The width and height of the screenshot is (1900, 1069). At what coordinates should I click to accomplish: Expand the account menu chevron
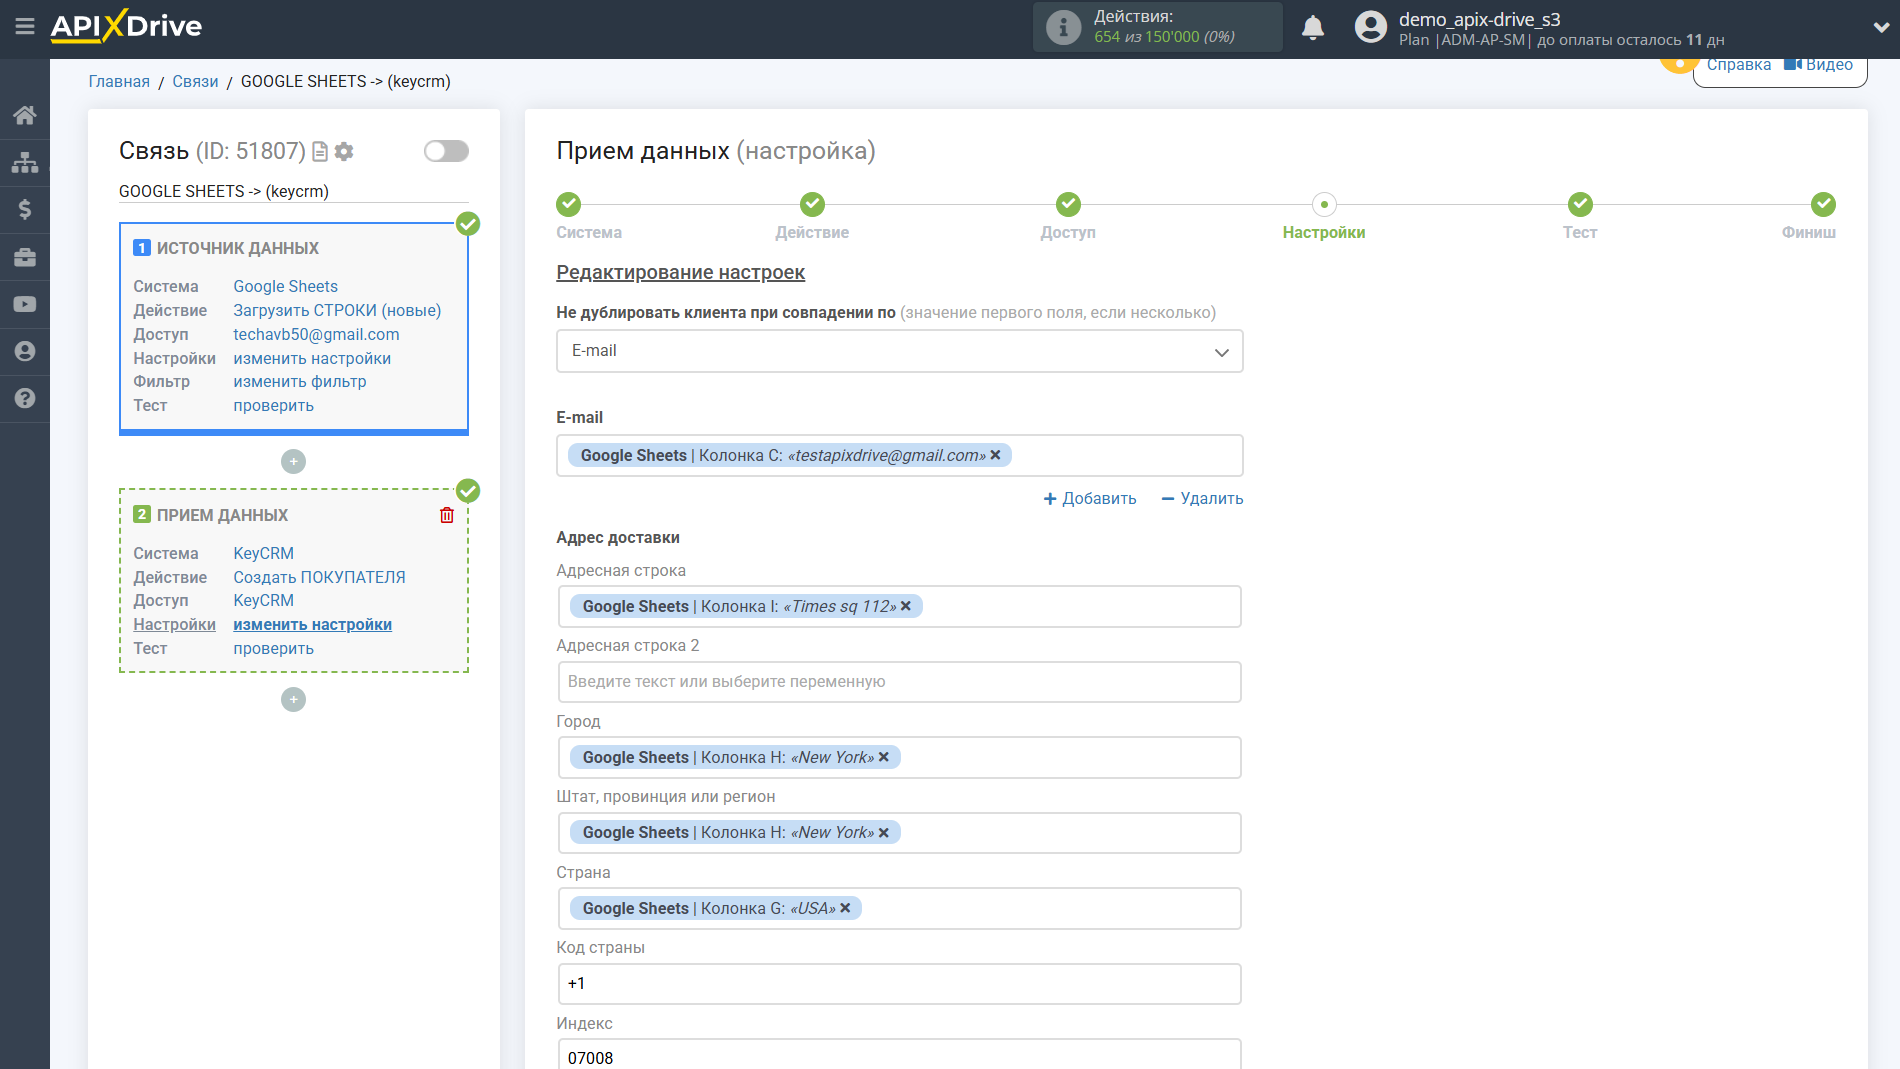[1881, 27]
